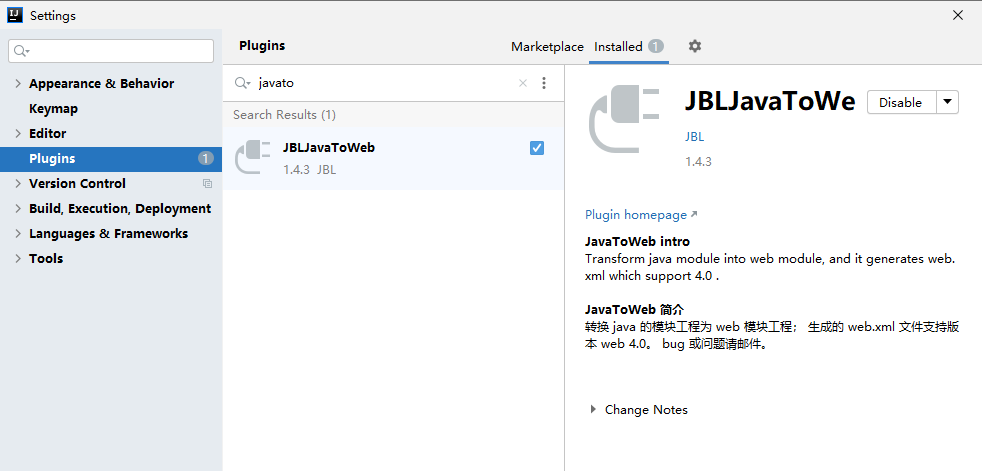
Task: Click the large plugin logo in details pane
Action: click(x=624, y=118)
